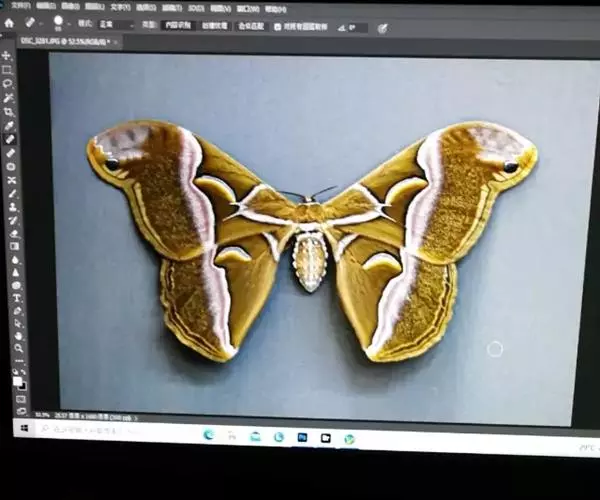
Task: Select the Crop tool
Action: click(9, 112)
